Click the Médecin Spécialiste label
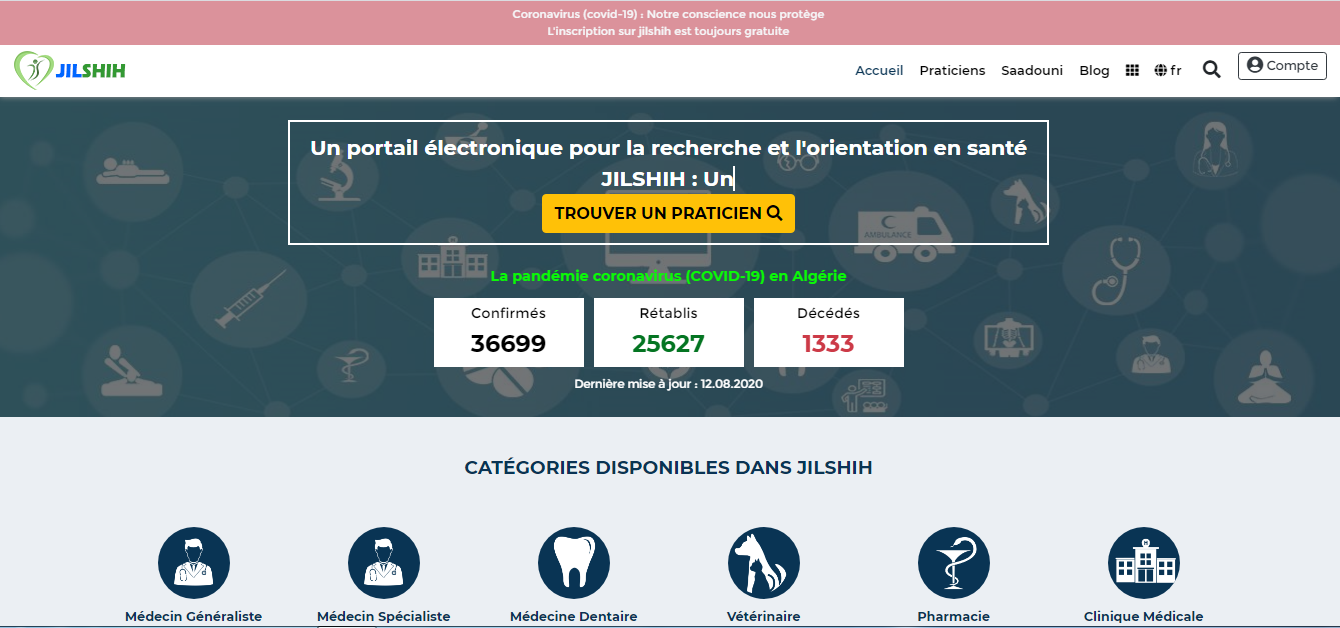The height and width of the screenshot is (628, 1340). coord(384,617)
